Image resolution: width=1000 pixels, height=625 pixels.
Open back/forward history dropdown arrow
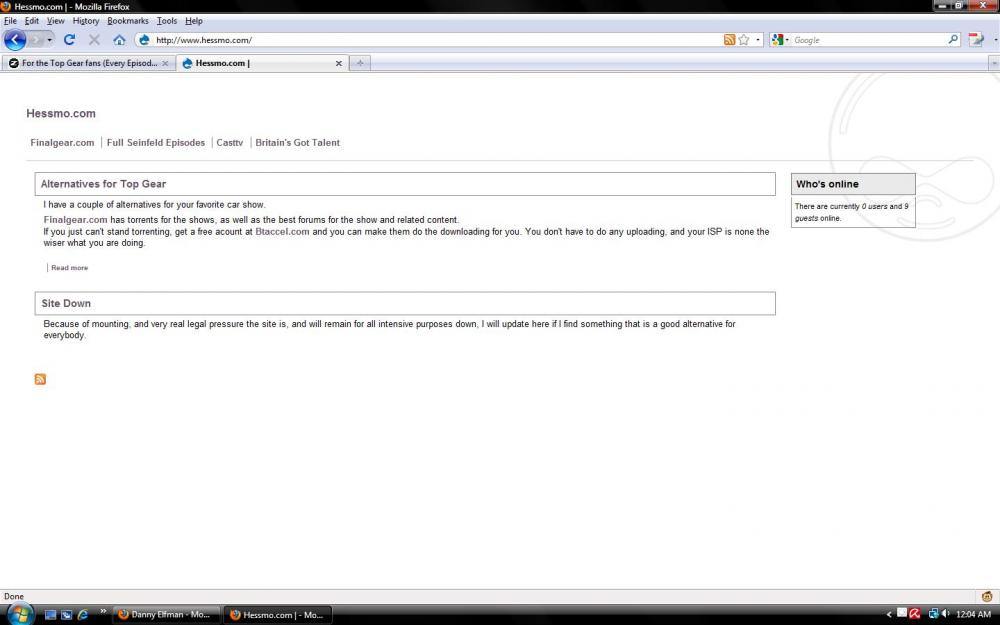pos(50,40)
